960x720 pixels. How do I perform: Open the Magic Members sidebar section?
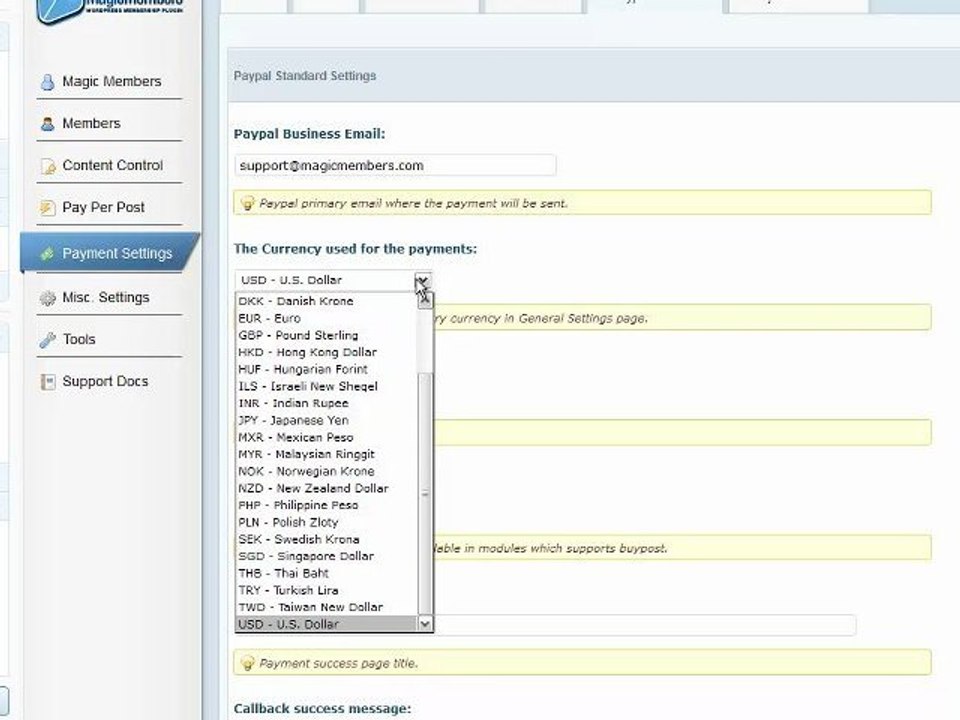coord(111,81)
